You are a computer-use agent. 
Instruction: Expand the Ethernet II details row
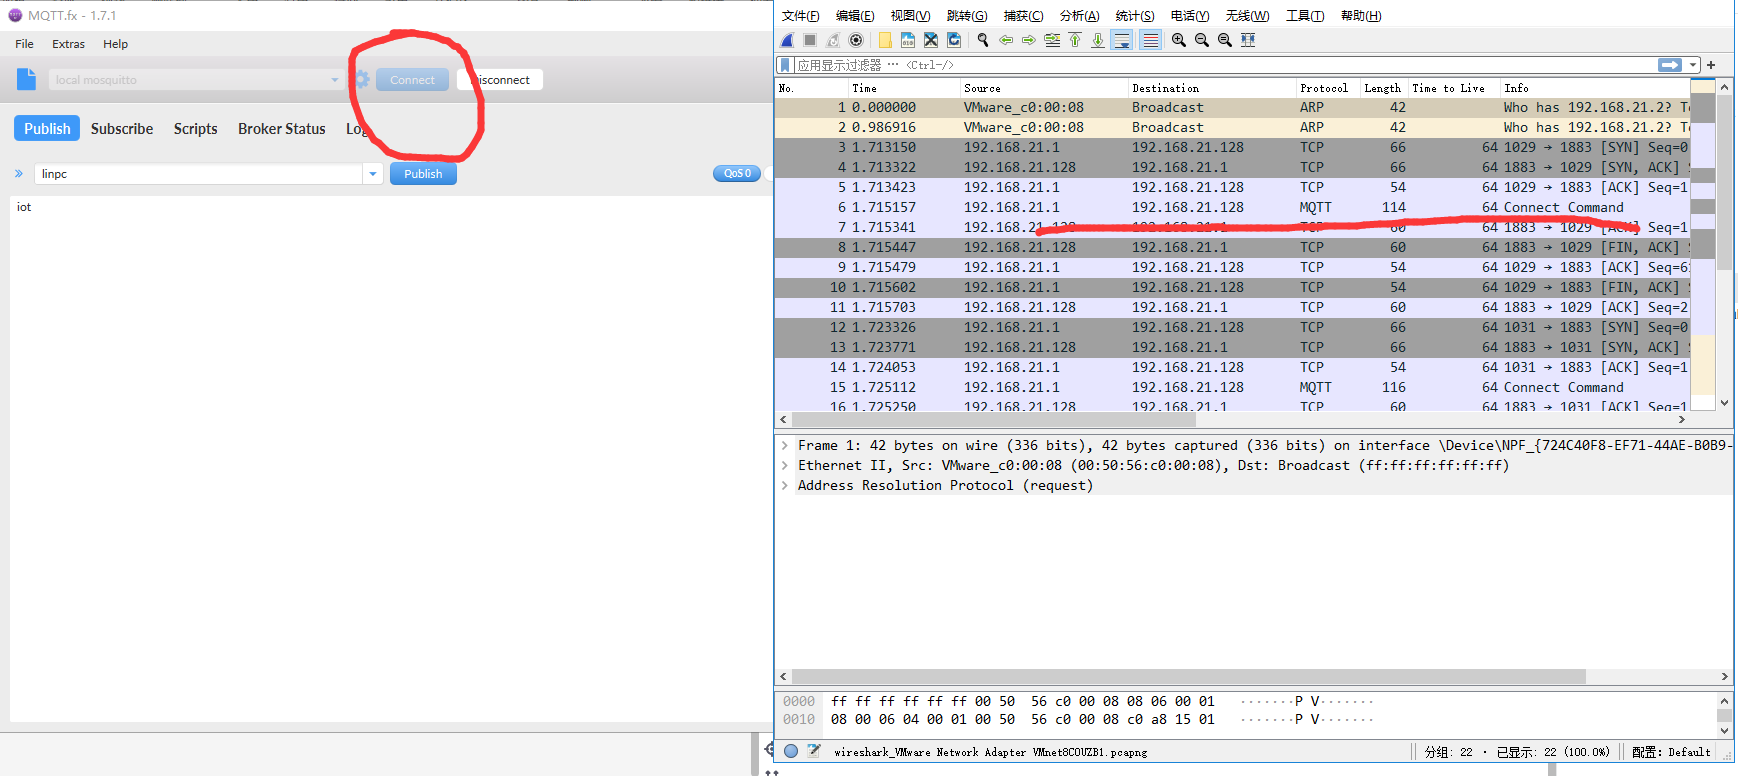785,466
